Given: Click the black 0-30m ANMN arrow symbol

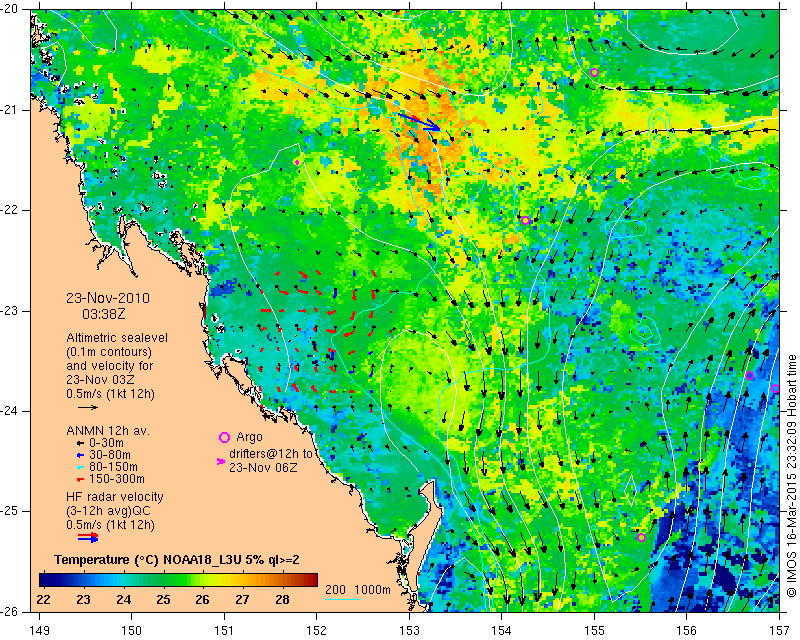Looking at the screenshot, I should [x=81, y=443].
